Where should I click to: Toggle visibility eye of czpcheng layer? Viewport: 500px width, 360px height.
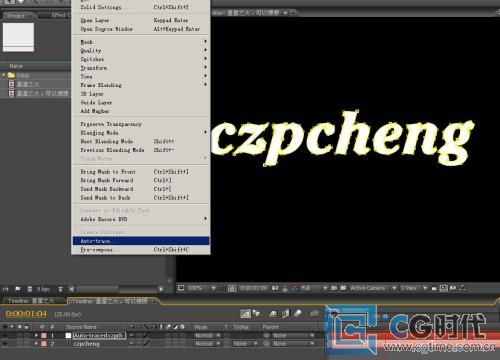(x=5, y=343)
